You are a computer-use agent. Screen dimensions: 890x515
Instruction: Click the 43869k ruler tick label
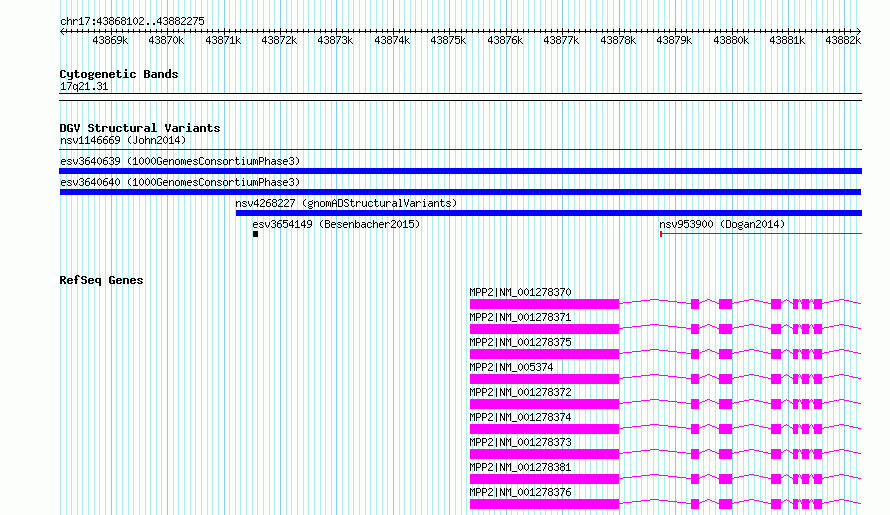point(110,40)
